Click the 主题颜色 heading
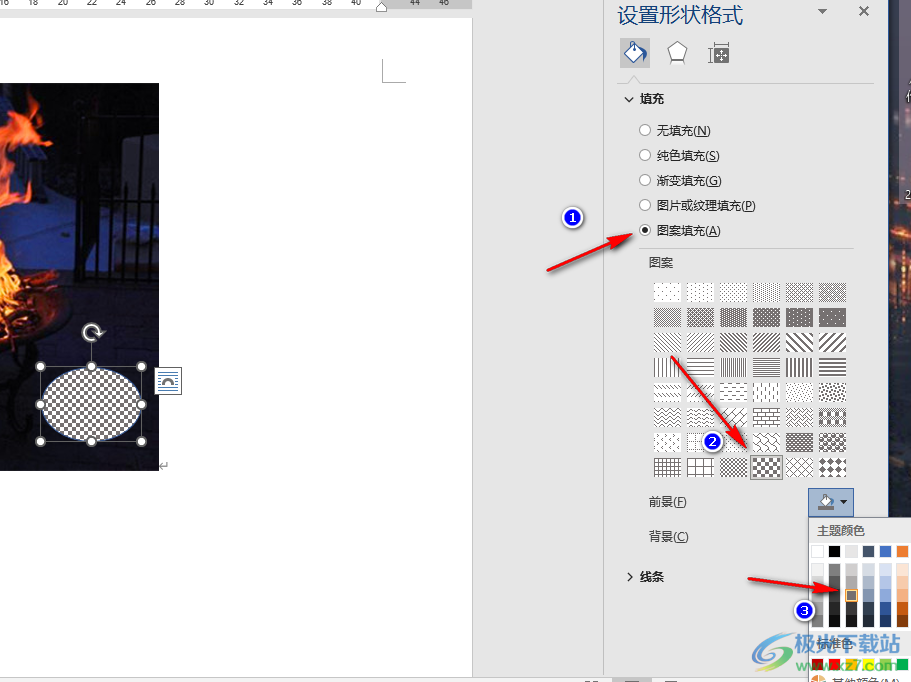 point(841,530)
